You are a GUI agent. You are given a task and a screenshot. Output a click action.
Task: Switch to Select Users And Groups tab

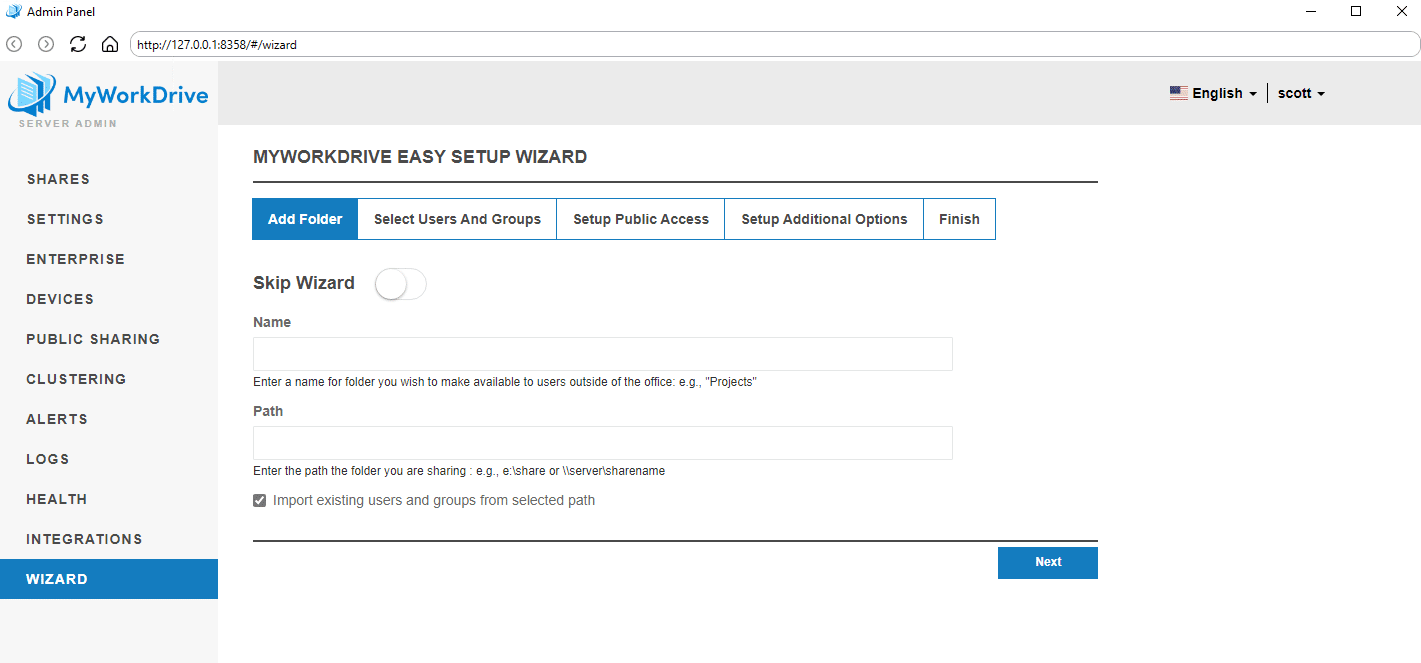[x=457, y=219]
